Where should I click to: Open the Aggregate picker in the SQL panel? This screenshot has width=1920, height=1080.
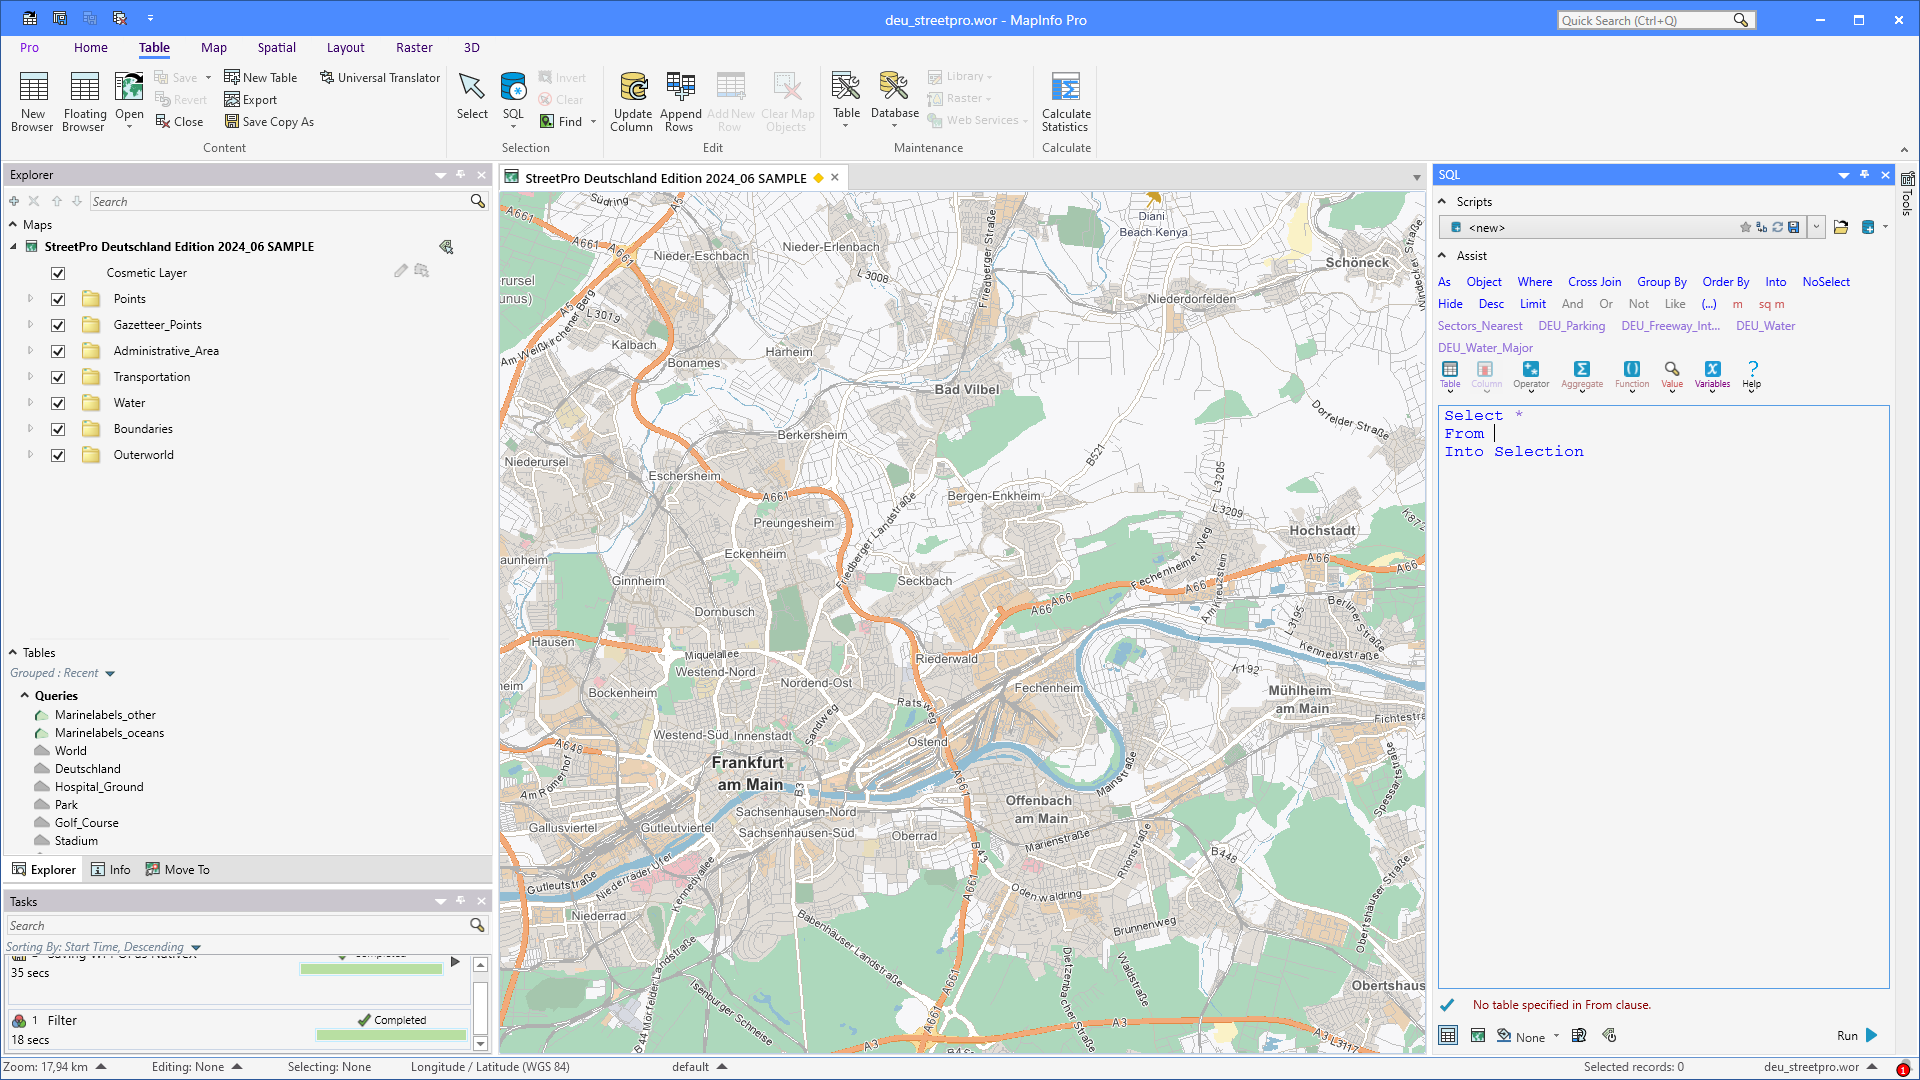pos(1581,375)
